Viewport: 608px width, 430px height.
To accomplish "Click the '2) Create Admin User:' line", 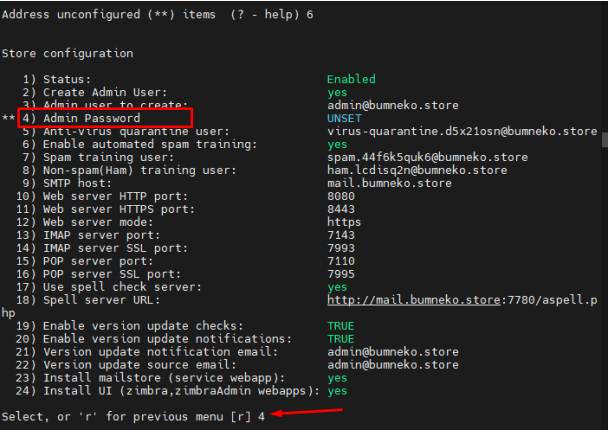I will [95, 92].
